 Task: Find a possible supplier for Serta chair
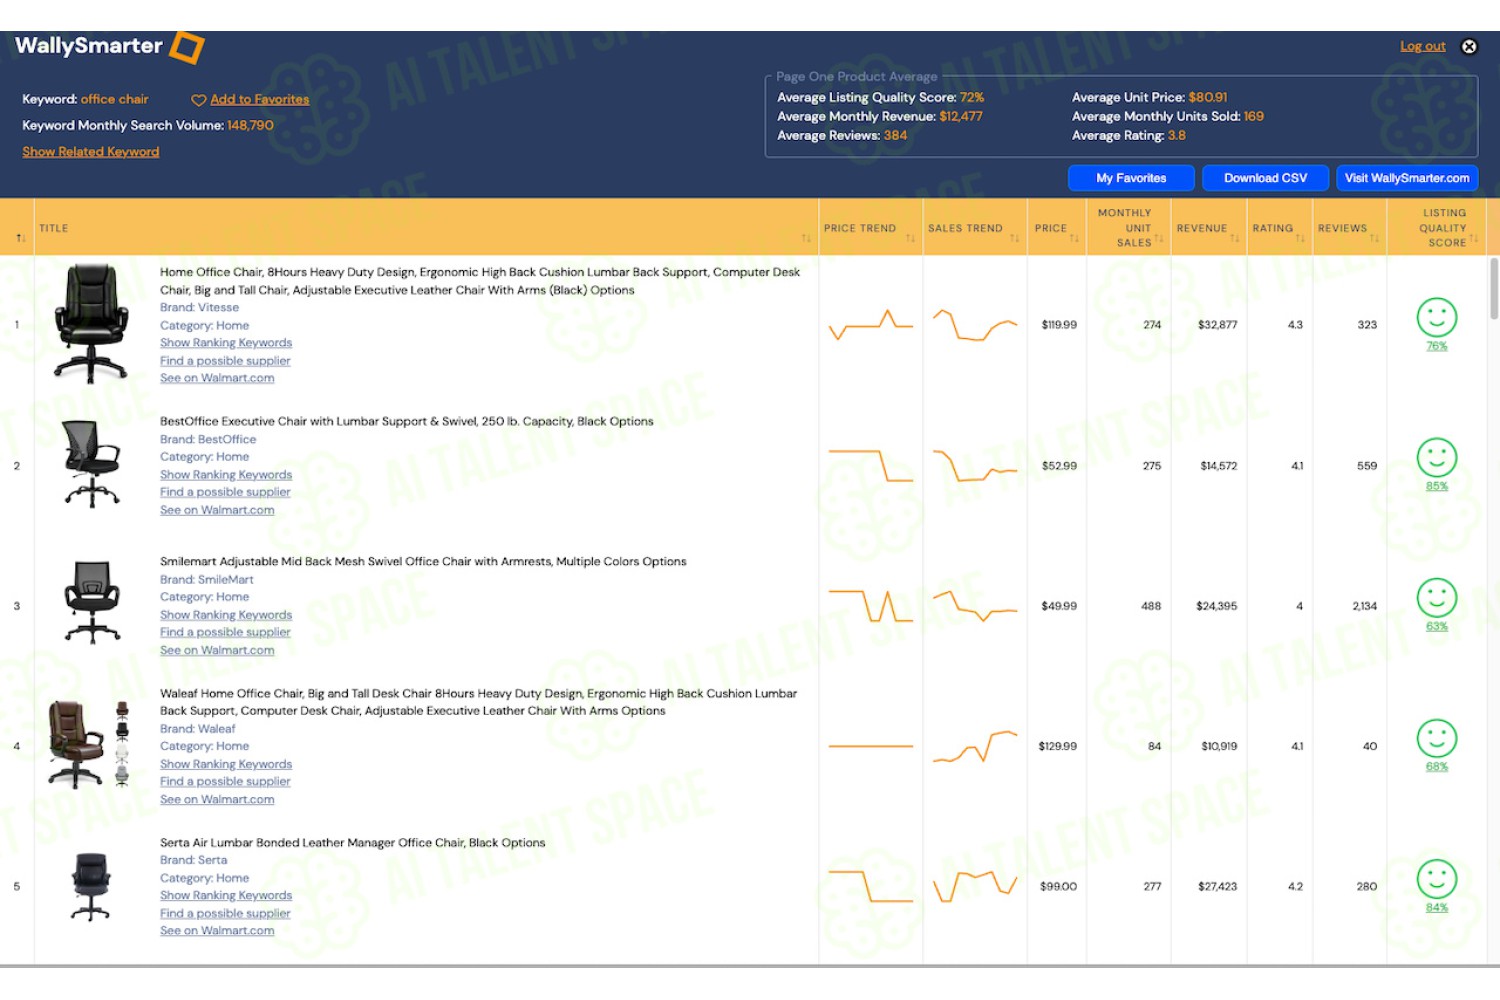pyautogui.click(x=225, y=914)
